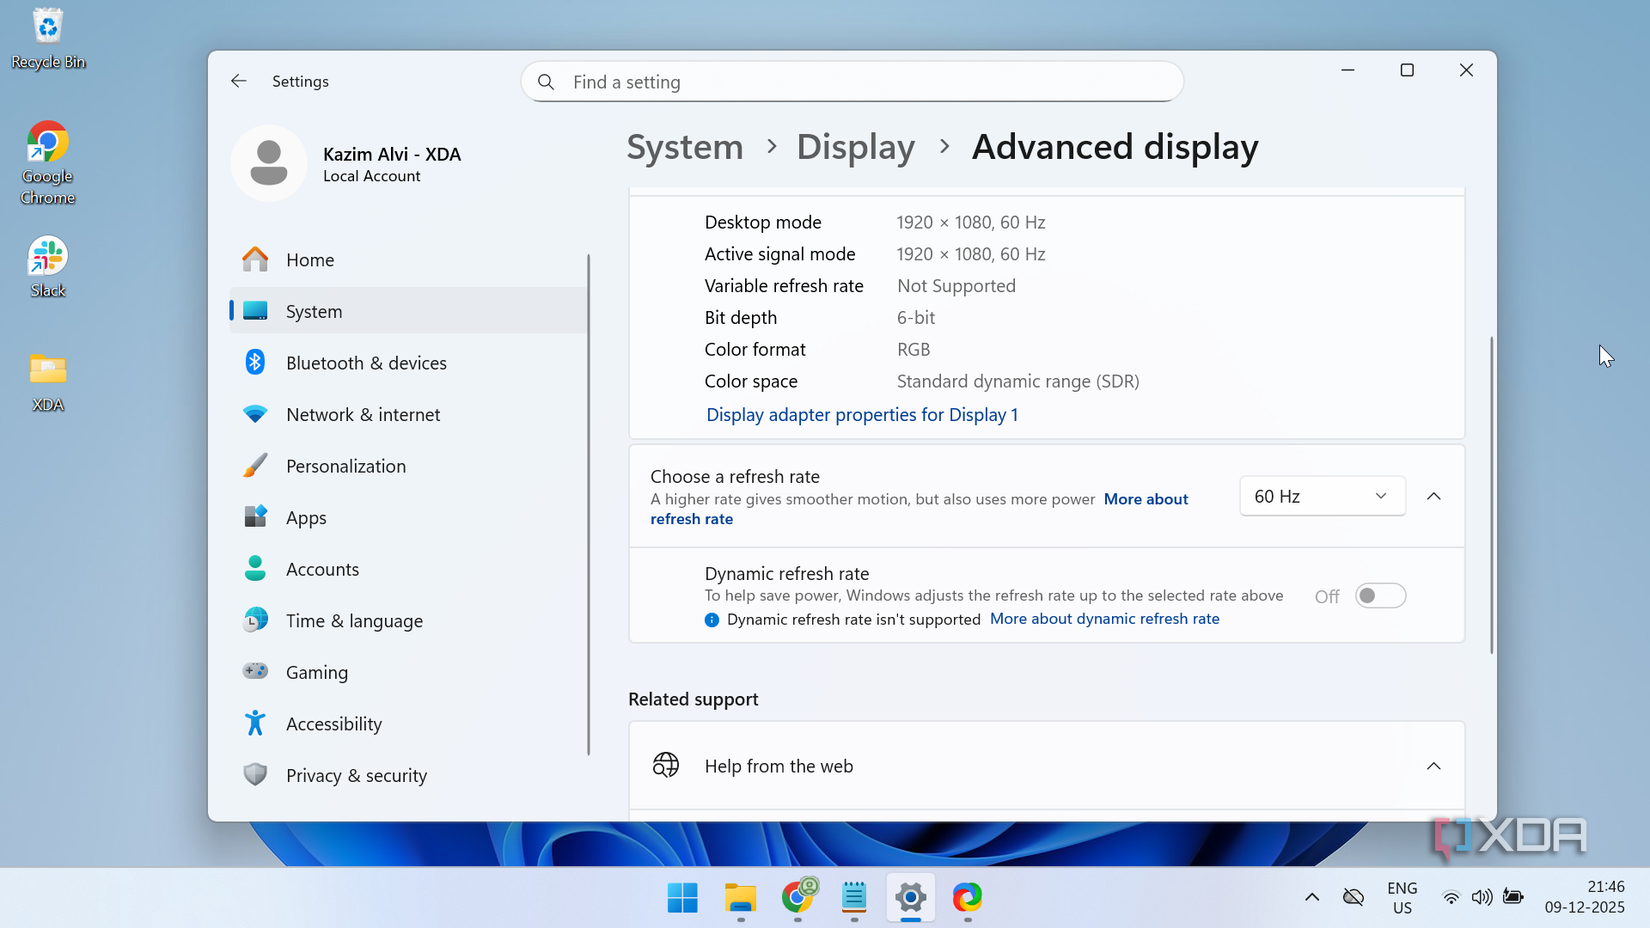Open the 60 Hz refresh rate dropdown

tap(1322, 495)
